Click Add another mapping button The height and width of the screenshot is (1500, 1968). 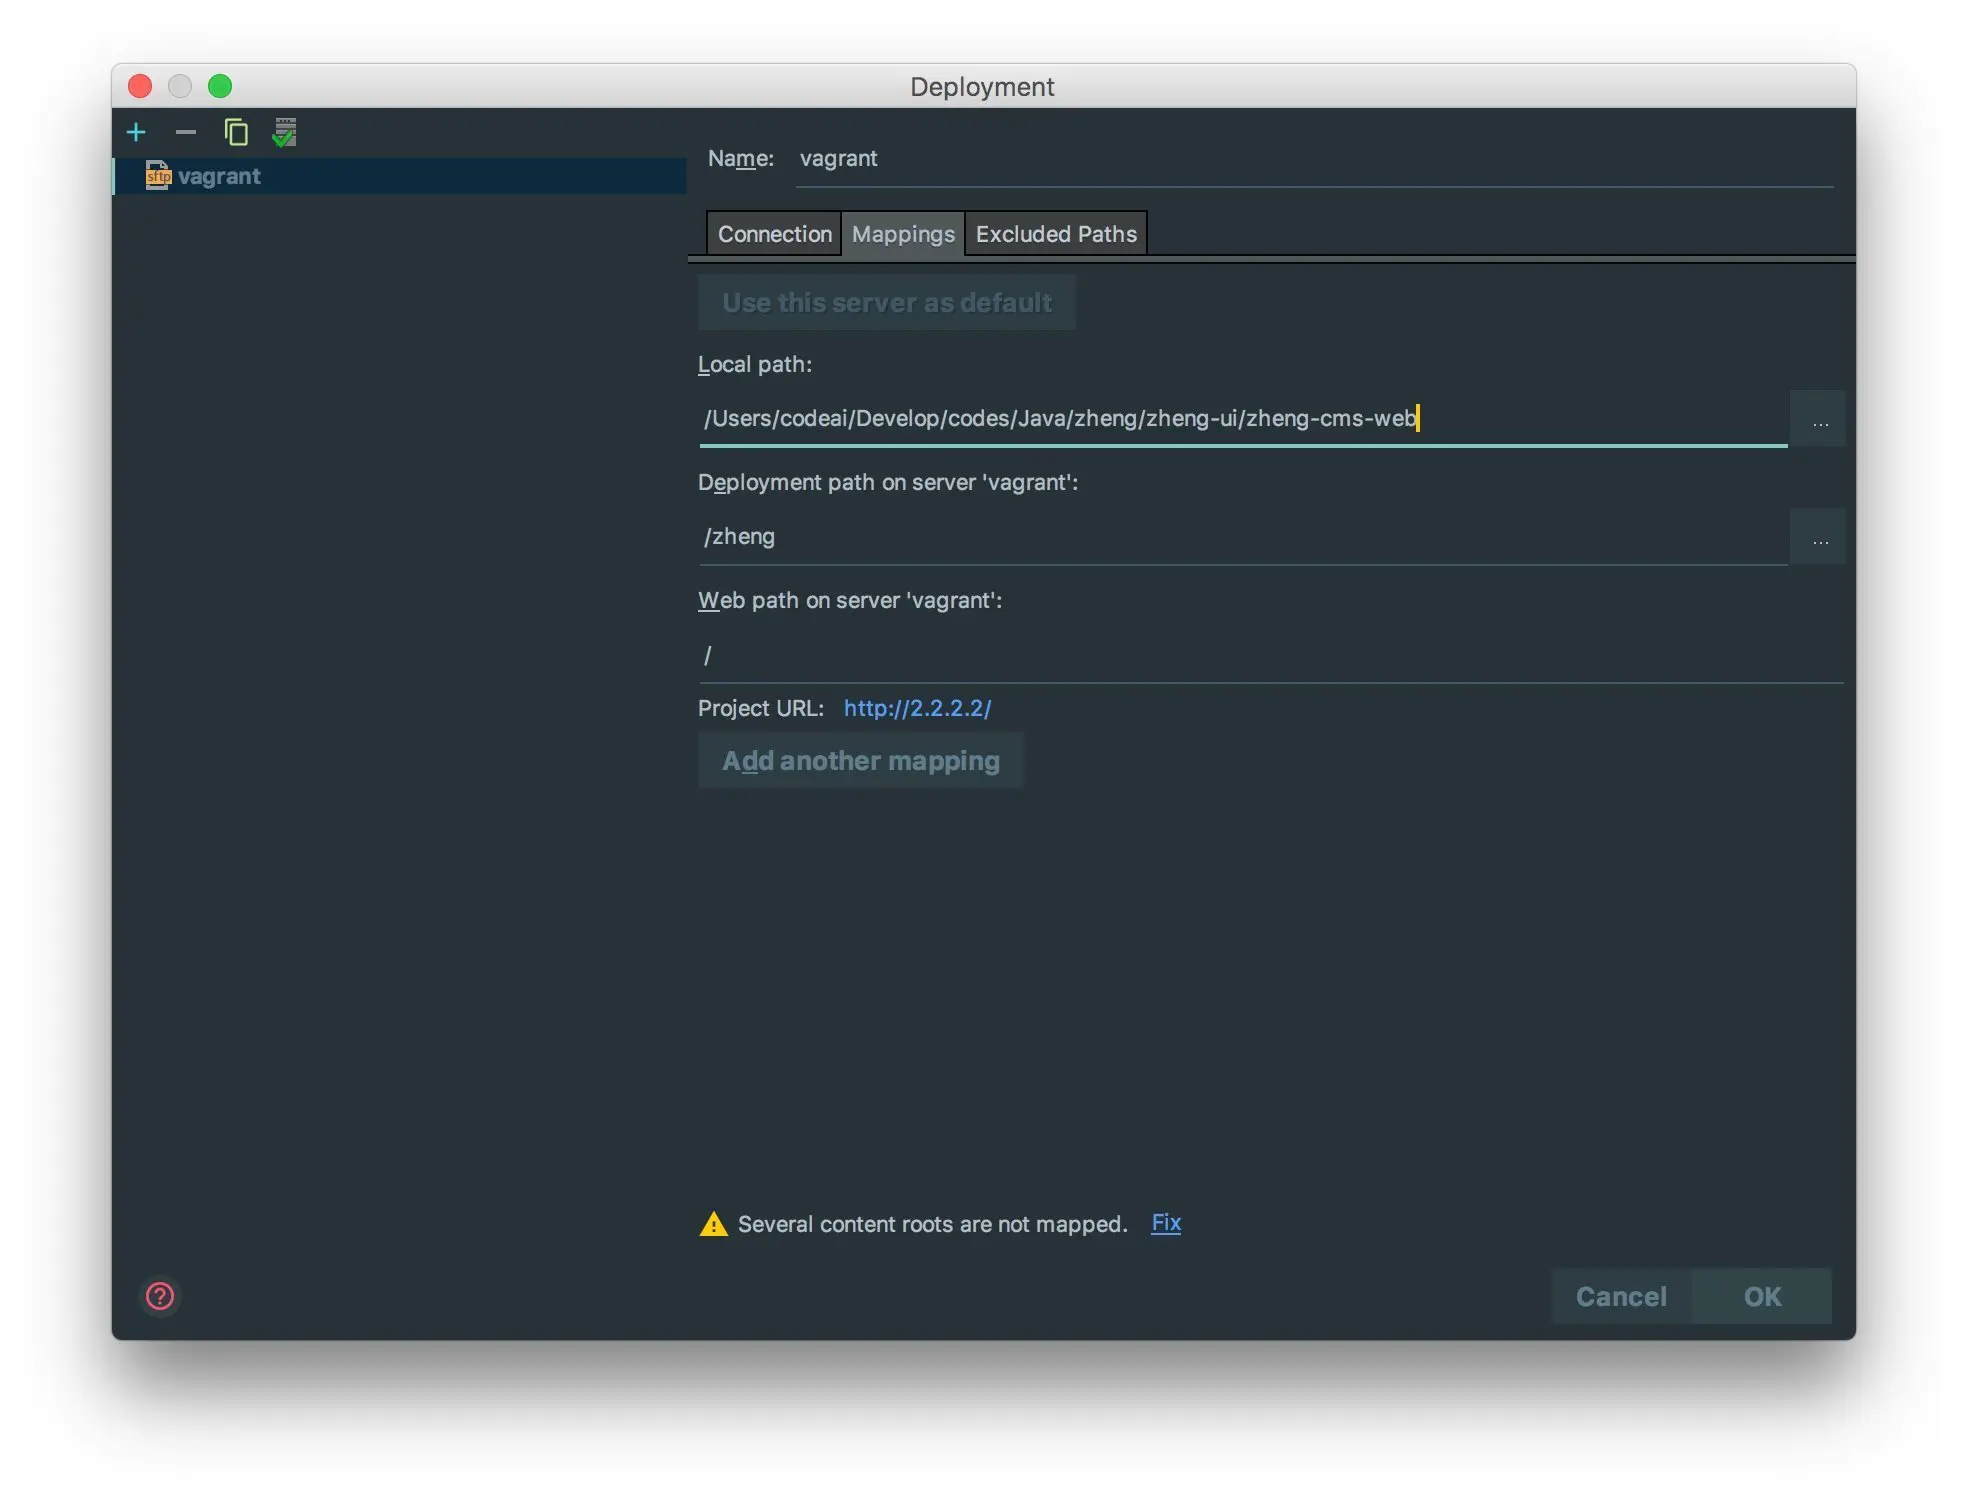point(861,761)
